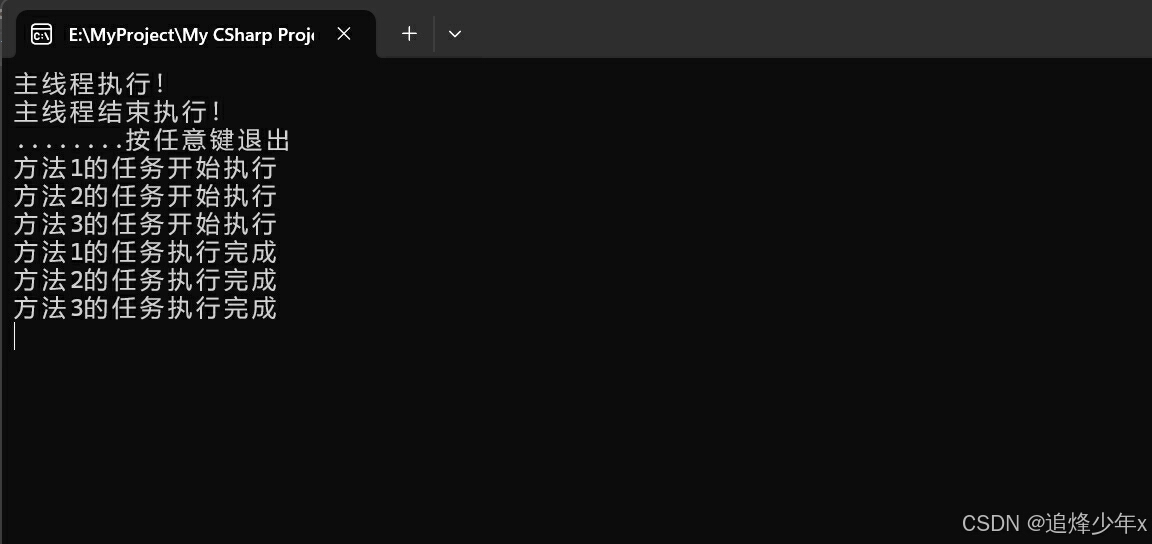
Task: Click the text 按任意键退出
Action: click(x=208, y=140)
